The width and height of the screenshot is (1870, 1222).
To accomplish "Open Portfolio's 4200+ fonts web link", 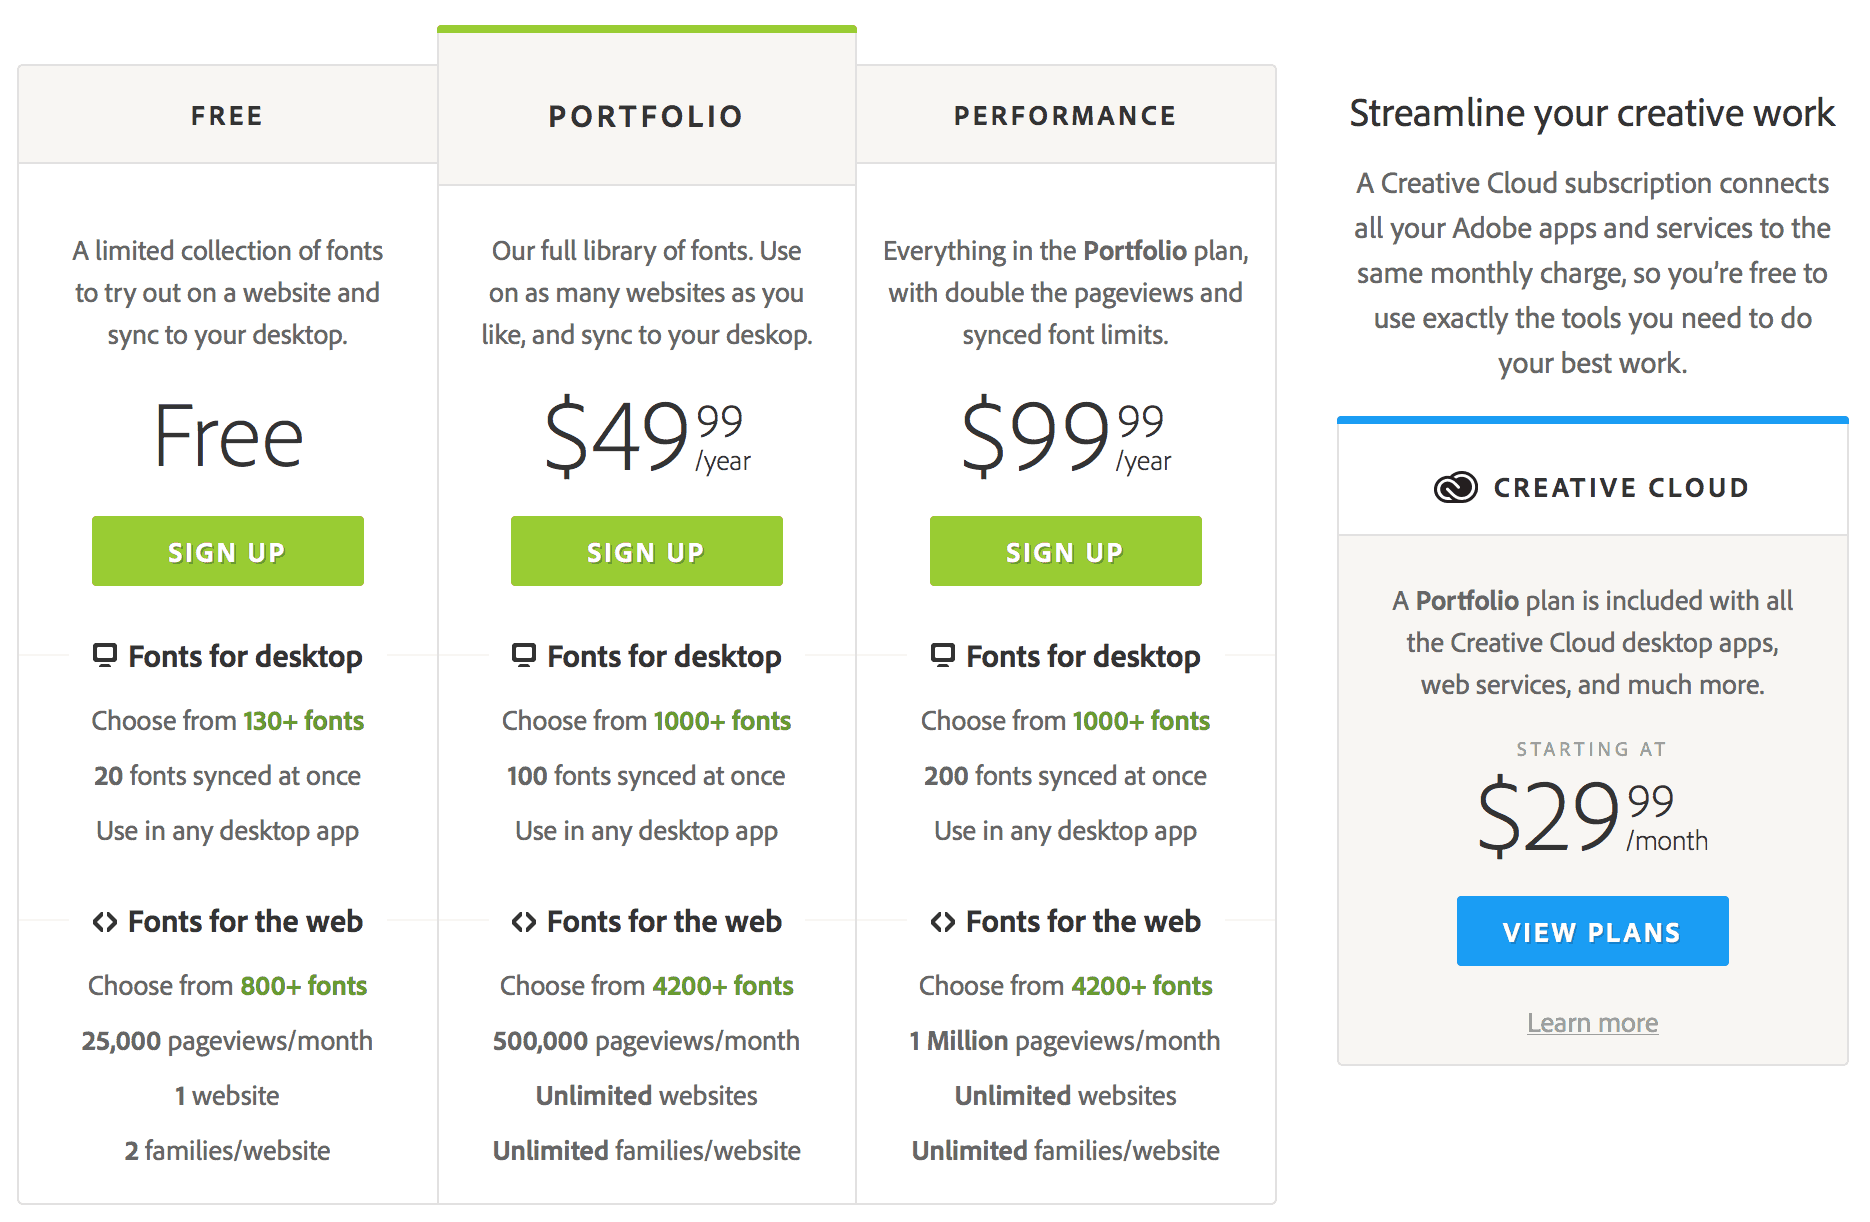I will pos(723,986).
